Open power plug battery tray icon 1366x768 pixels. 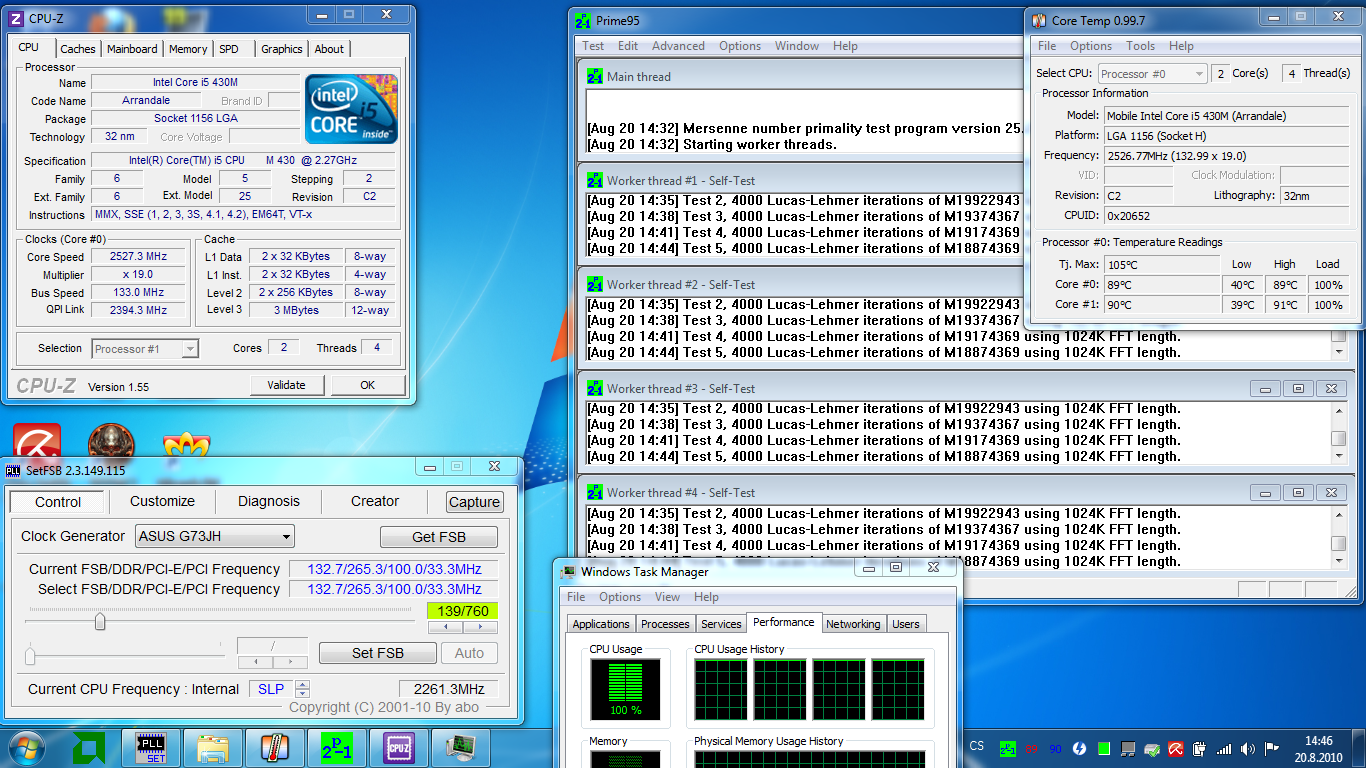pyautogui.click(x=1201, y=748)
